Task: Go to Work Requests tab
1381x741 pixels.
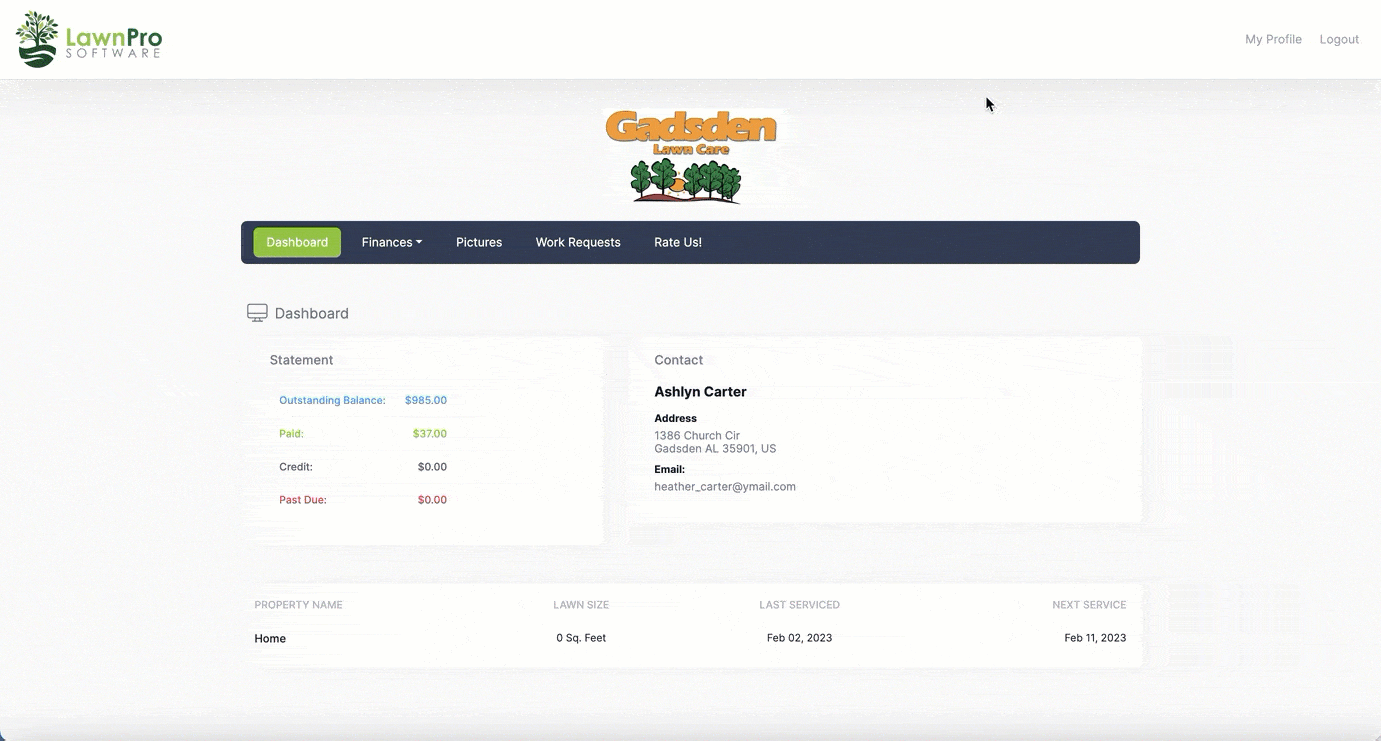Action: point(578,242)
